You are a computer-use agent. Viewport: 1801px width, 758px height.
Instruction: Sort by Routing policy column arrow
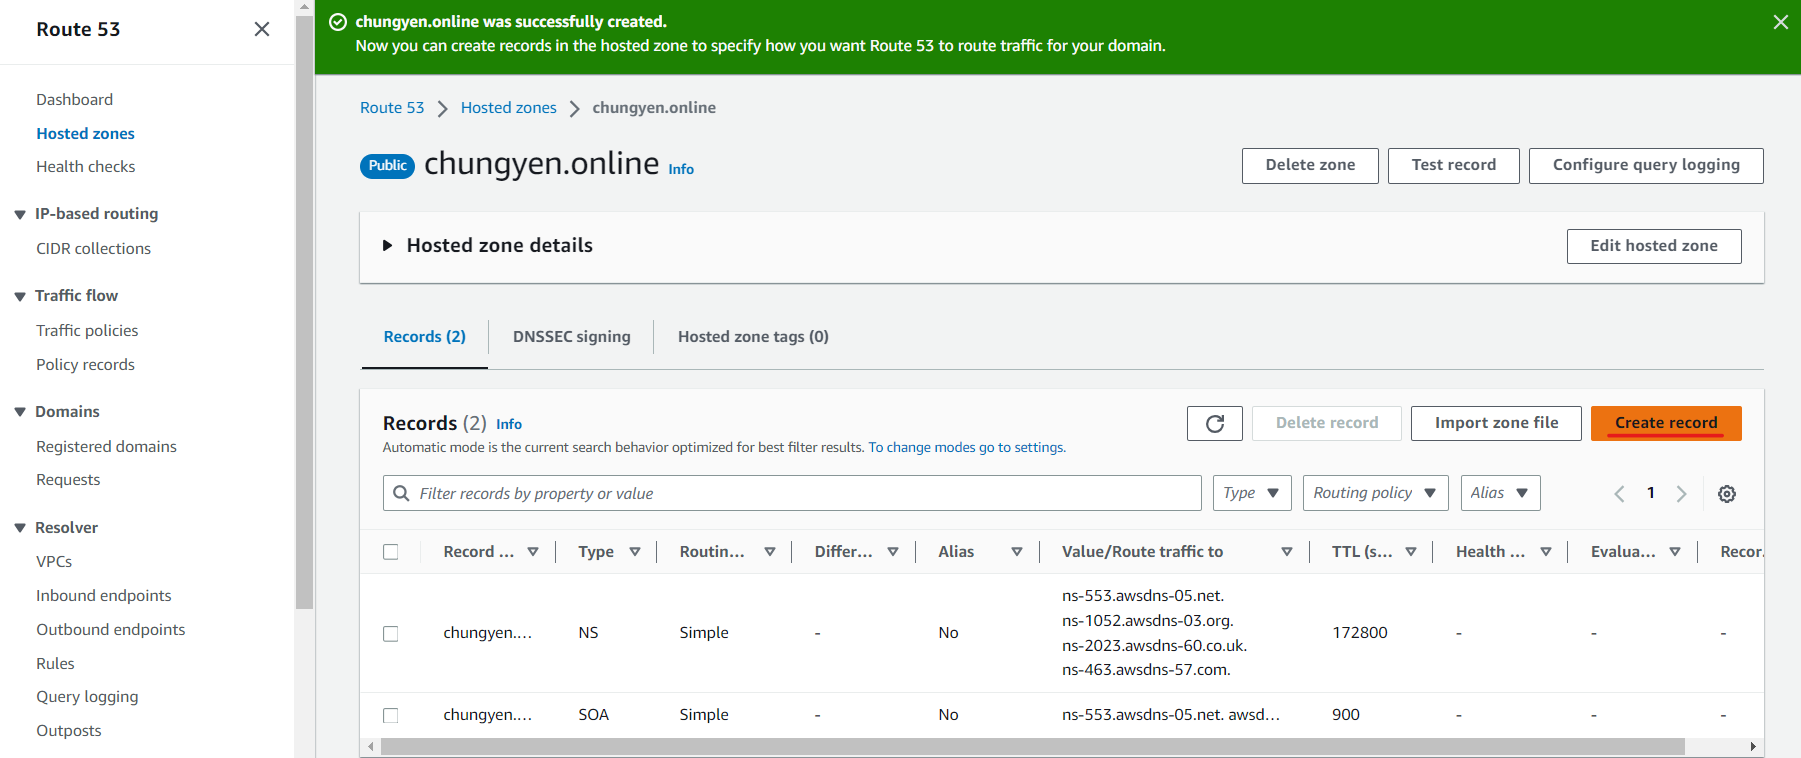(x=770, y=552)
